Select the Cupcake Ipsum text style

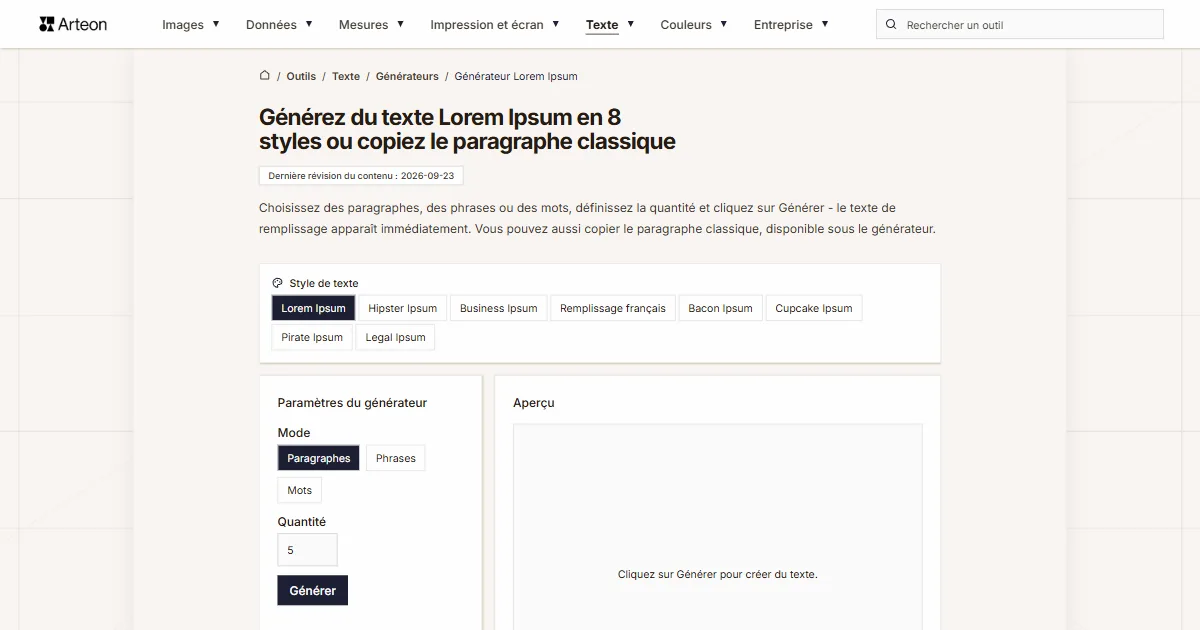point(814,308)
